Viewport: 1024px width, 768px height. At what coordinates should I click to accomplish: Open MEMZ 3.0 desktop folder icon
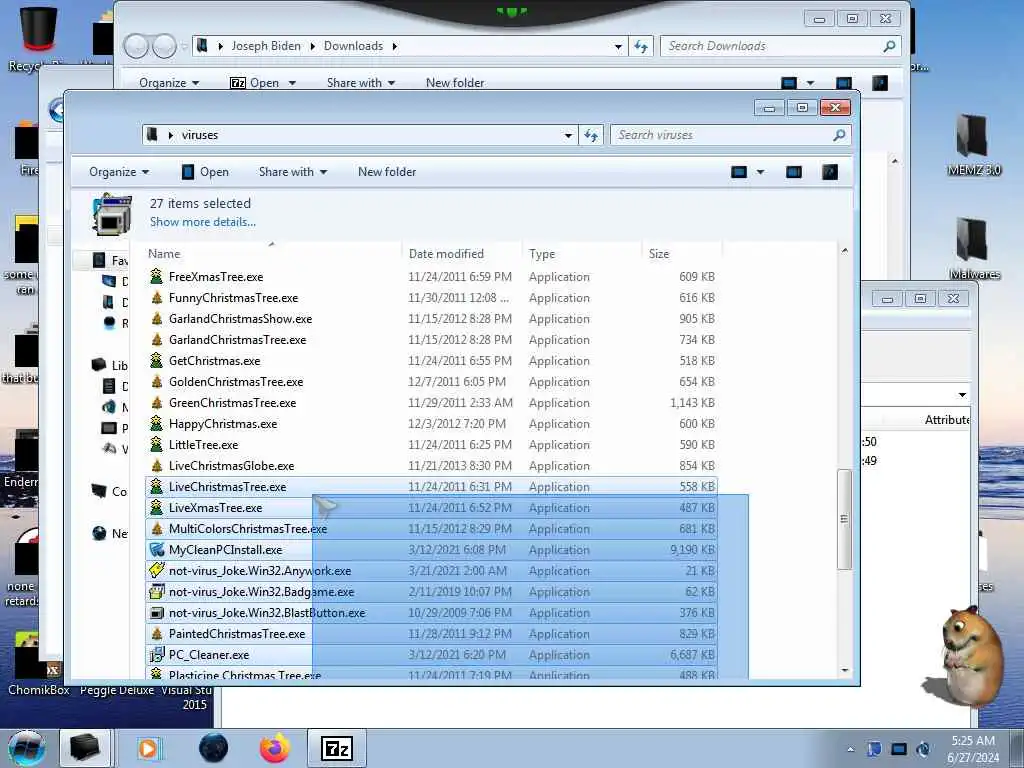tap(973, 145)
